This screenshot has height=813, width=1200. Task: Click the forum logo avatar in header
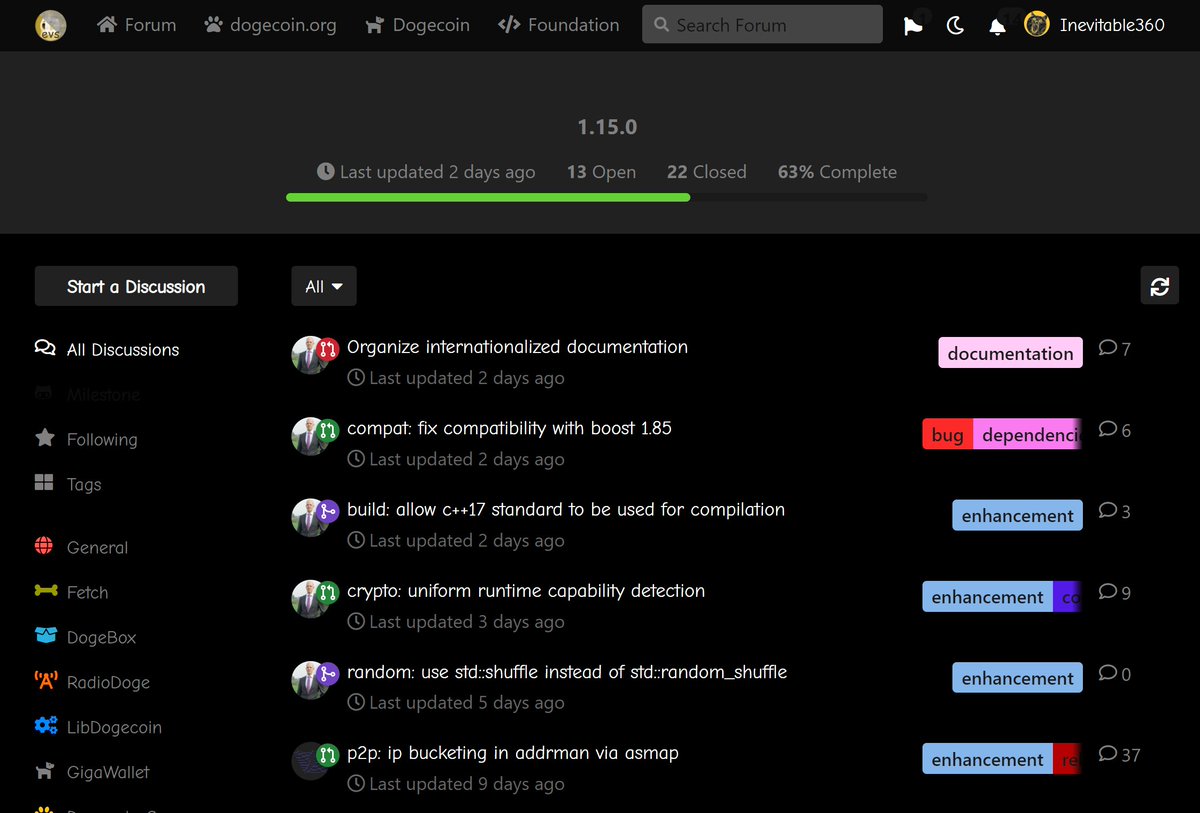click(50, 25)
